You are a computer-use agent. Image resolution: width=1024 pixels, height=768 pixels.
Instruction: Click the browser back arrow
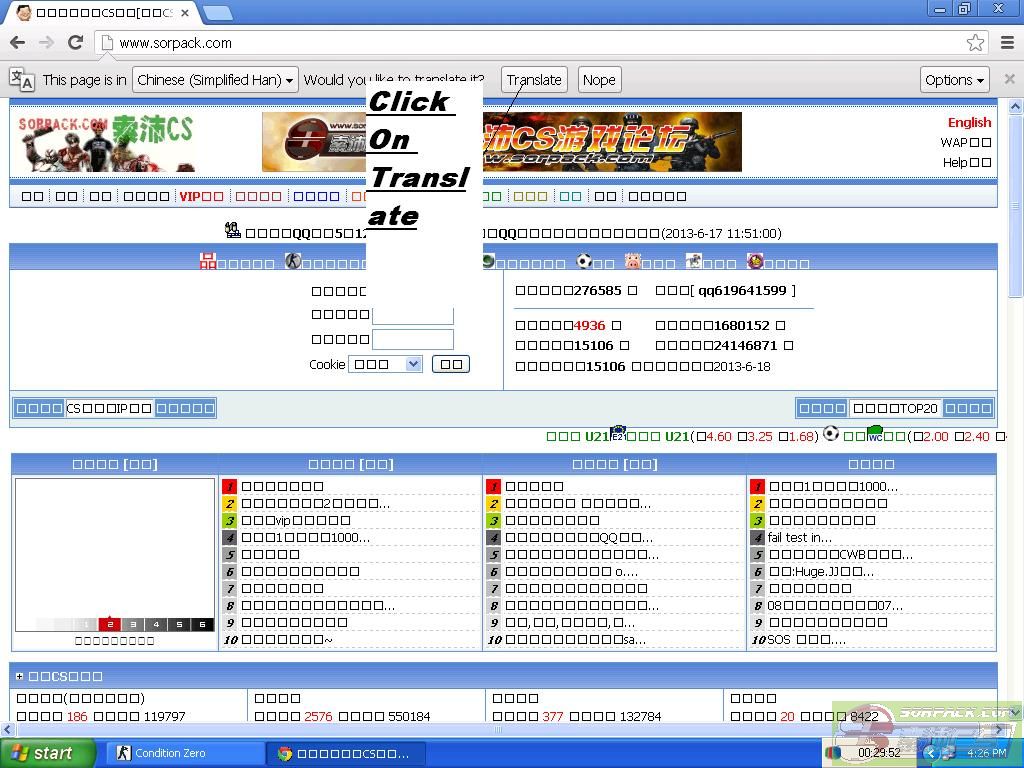(x=17, y=42)
